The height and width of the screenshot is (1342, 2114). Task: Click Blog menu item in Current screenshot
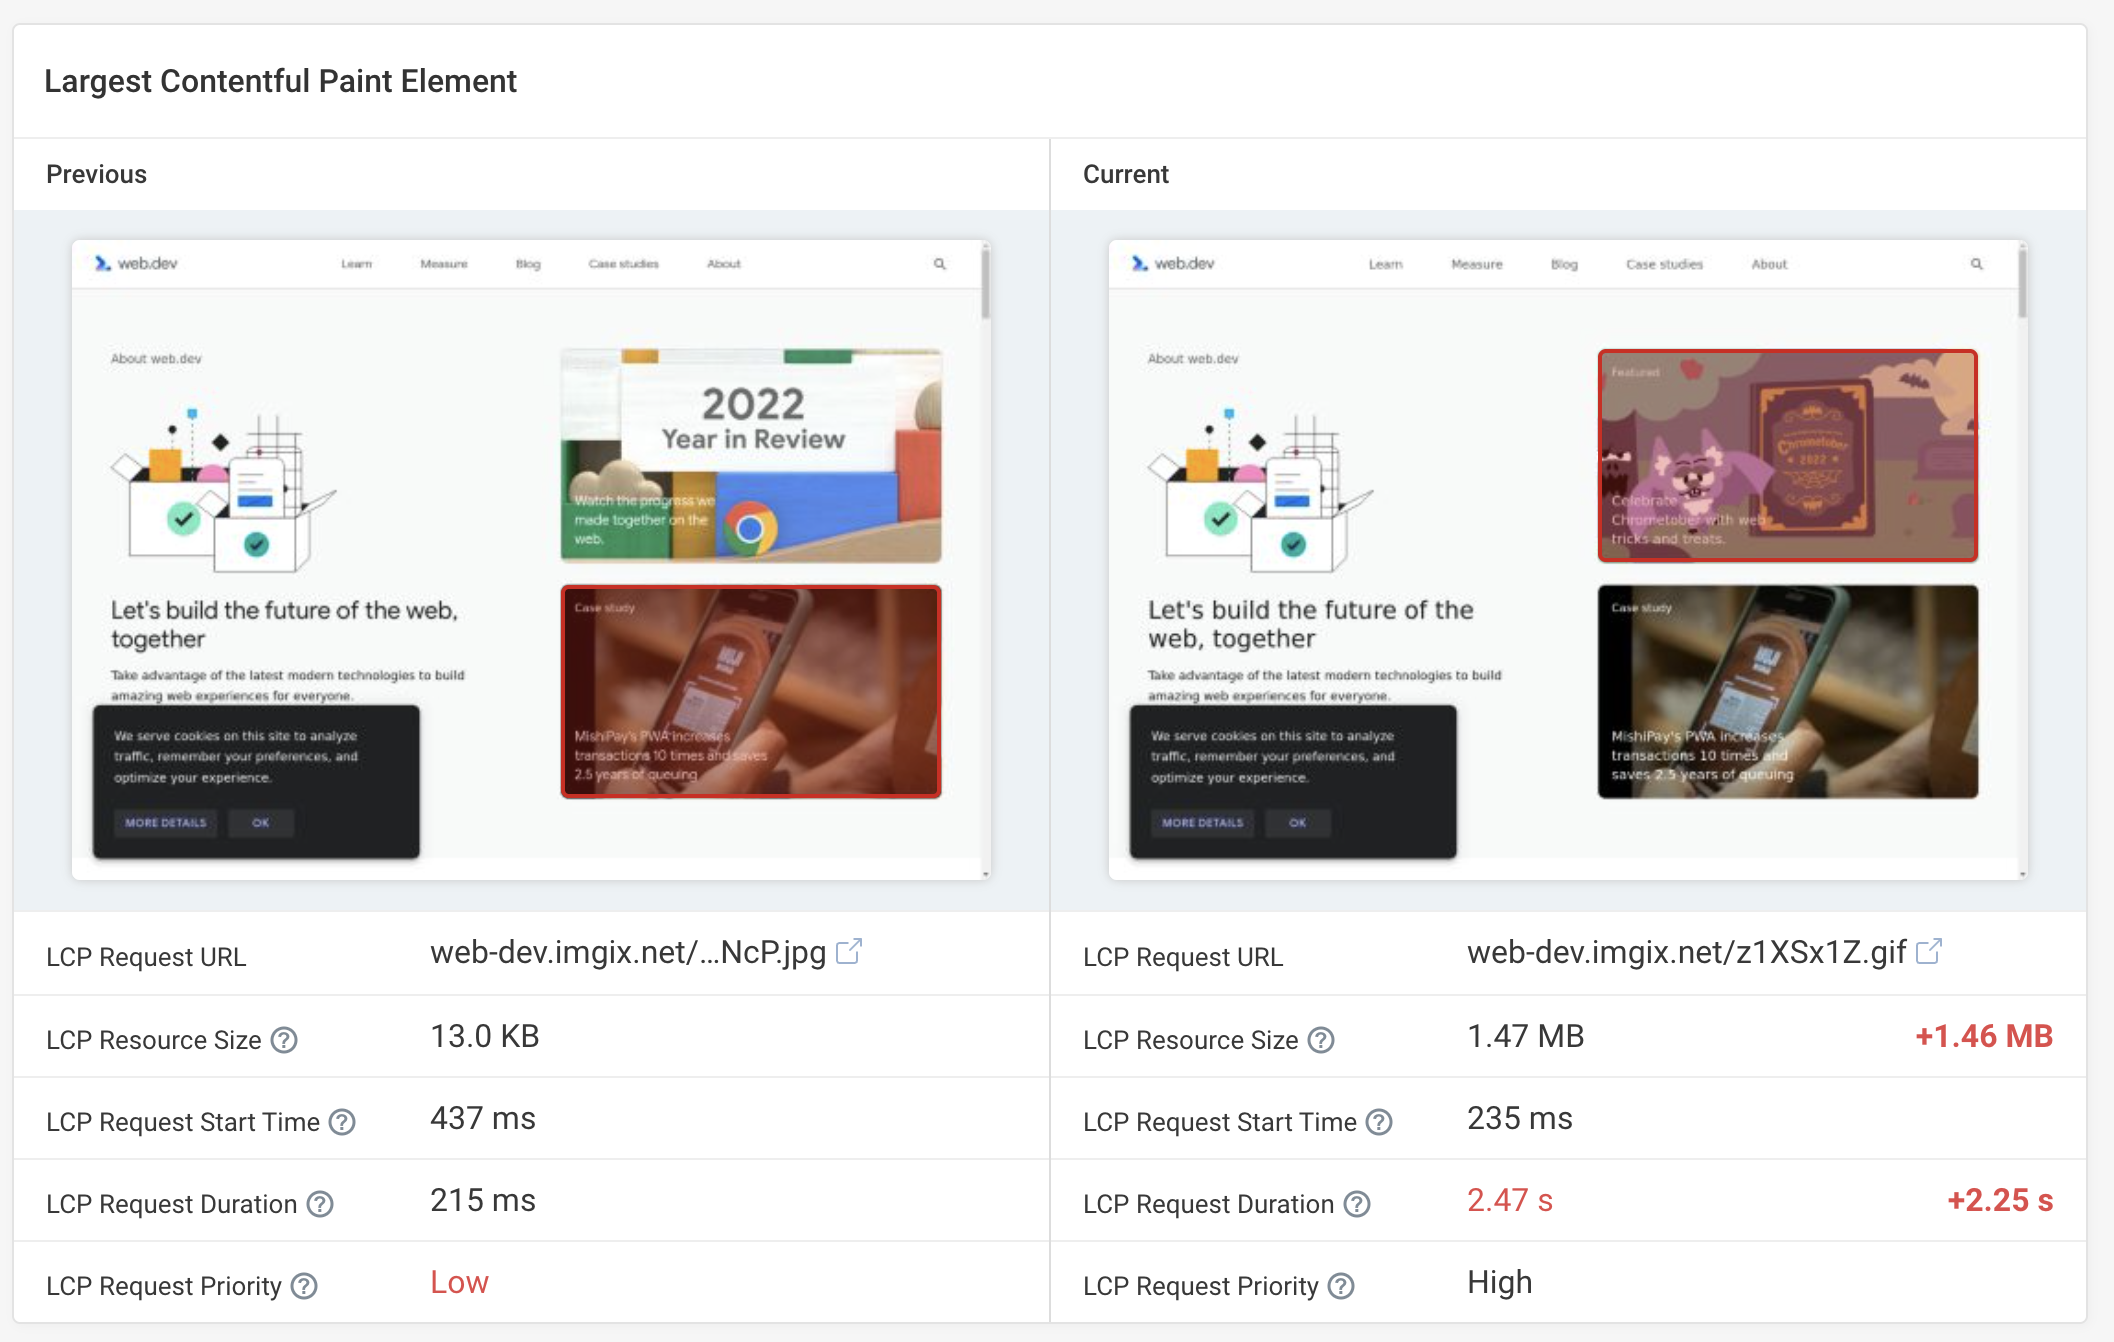pos(1564,264)
